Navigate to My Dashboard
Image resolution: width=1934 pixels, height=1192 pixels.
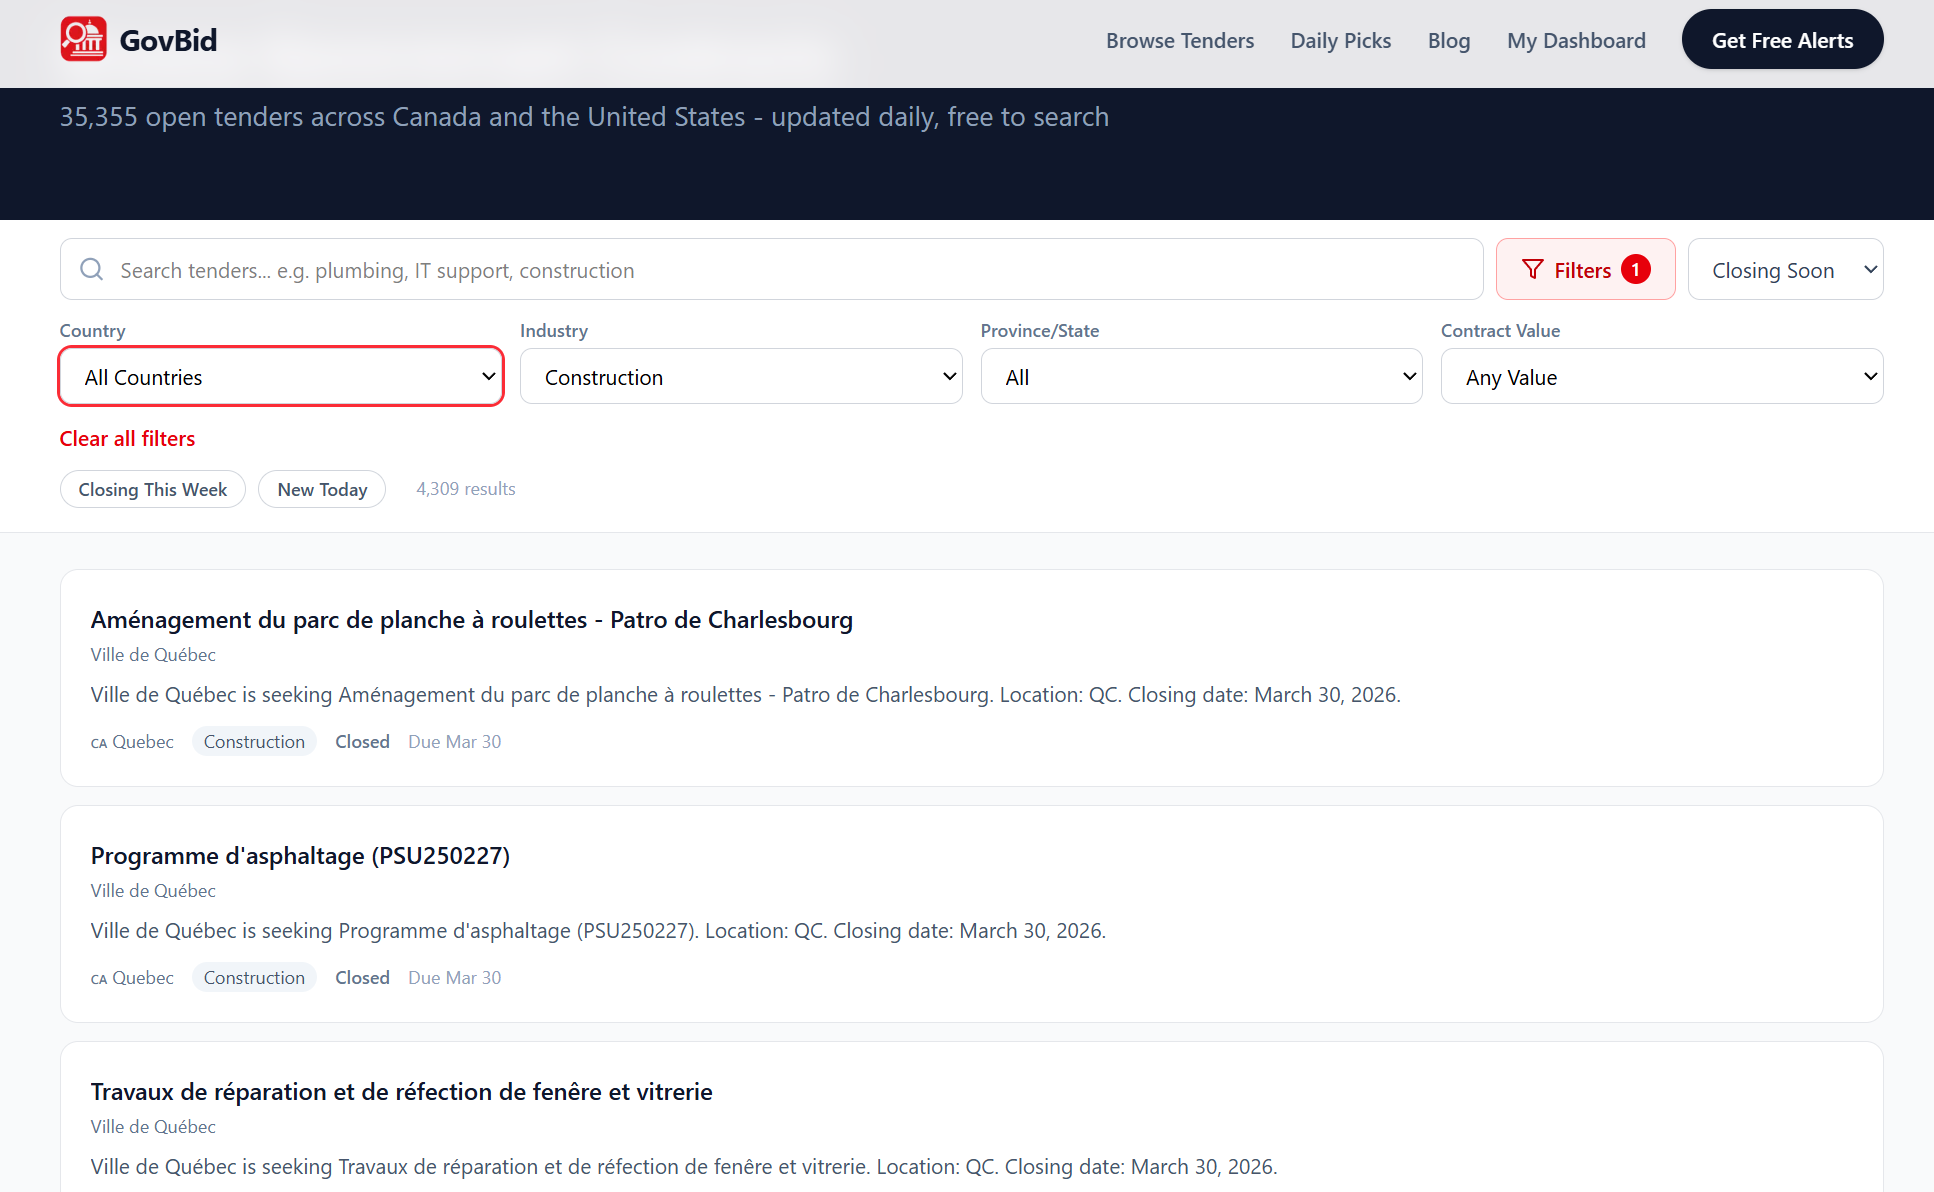point(1576,41)
